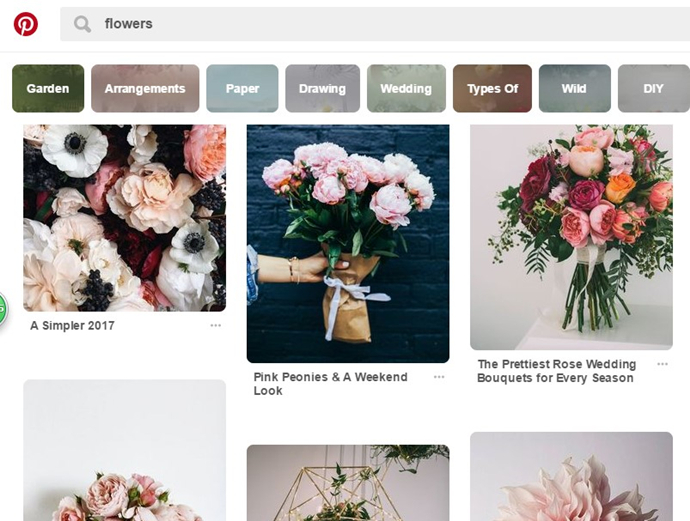
Task: Open the A Simpler 2017 pin title
Action: tap(72, 326)
